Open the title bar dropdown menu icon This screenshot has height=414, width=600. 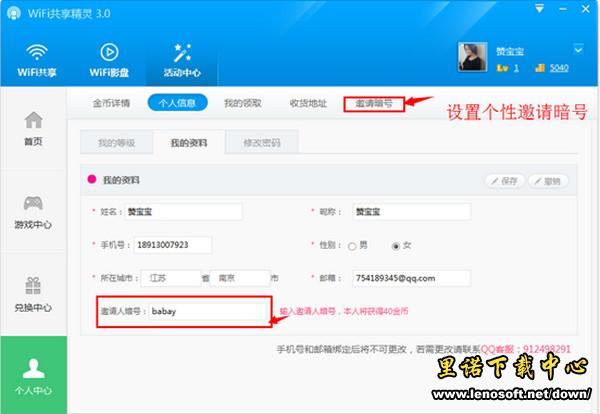[540, 8]
